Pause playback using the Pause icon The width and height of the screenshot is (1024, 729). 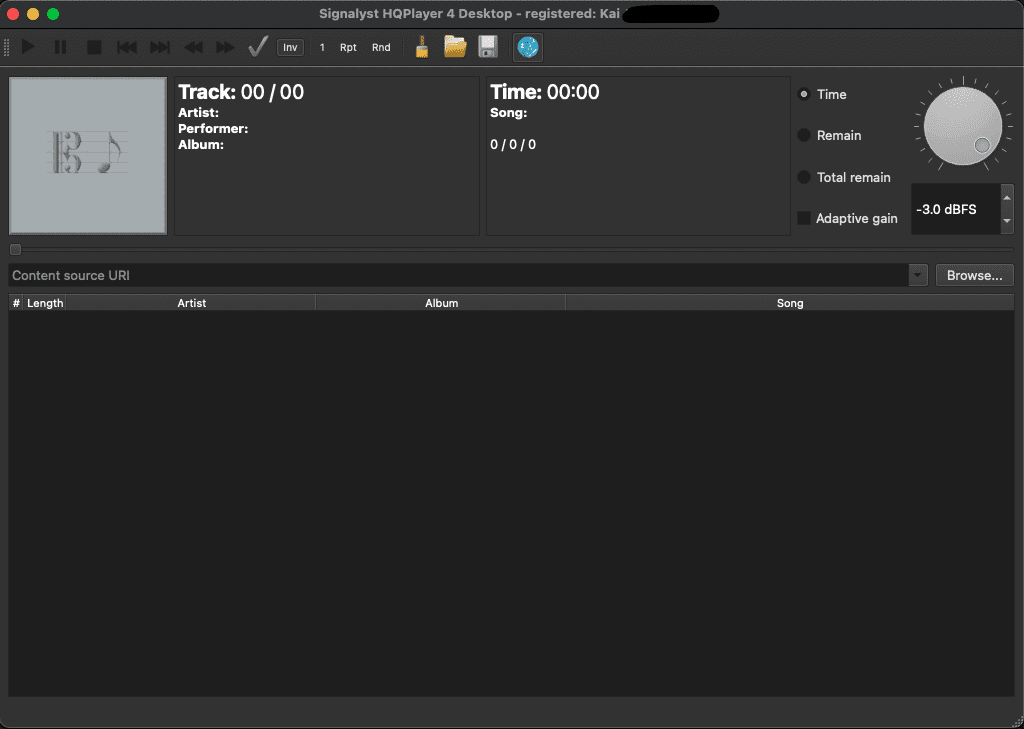click(61, 47)
